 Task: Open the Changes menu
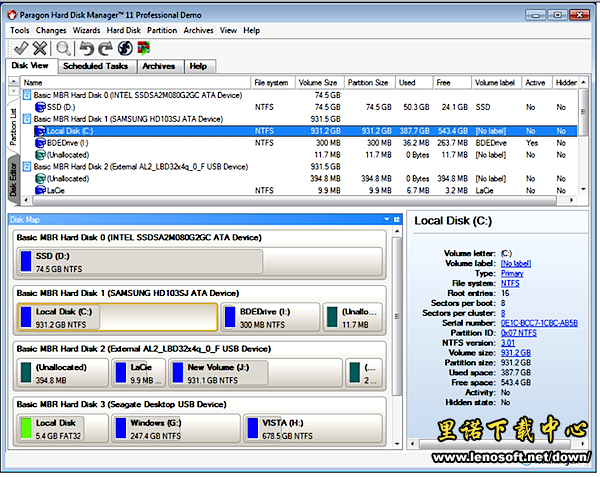point(51,31)
